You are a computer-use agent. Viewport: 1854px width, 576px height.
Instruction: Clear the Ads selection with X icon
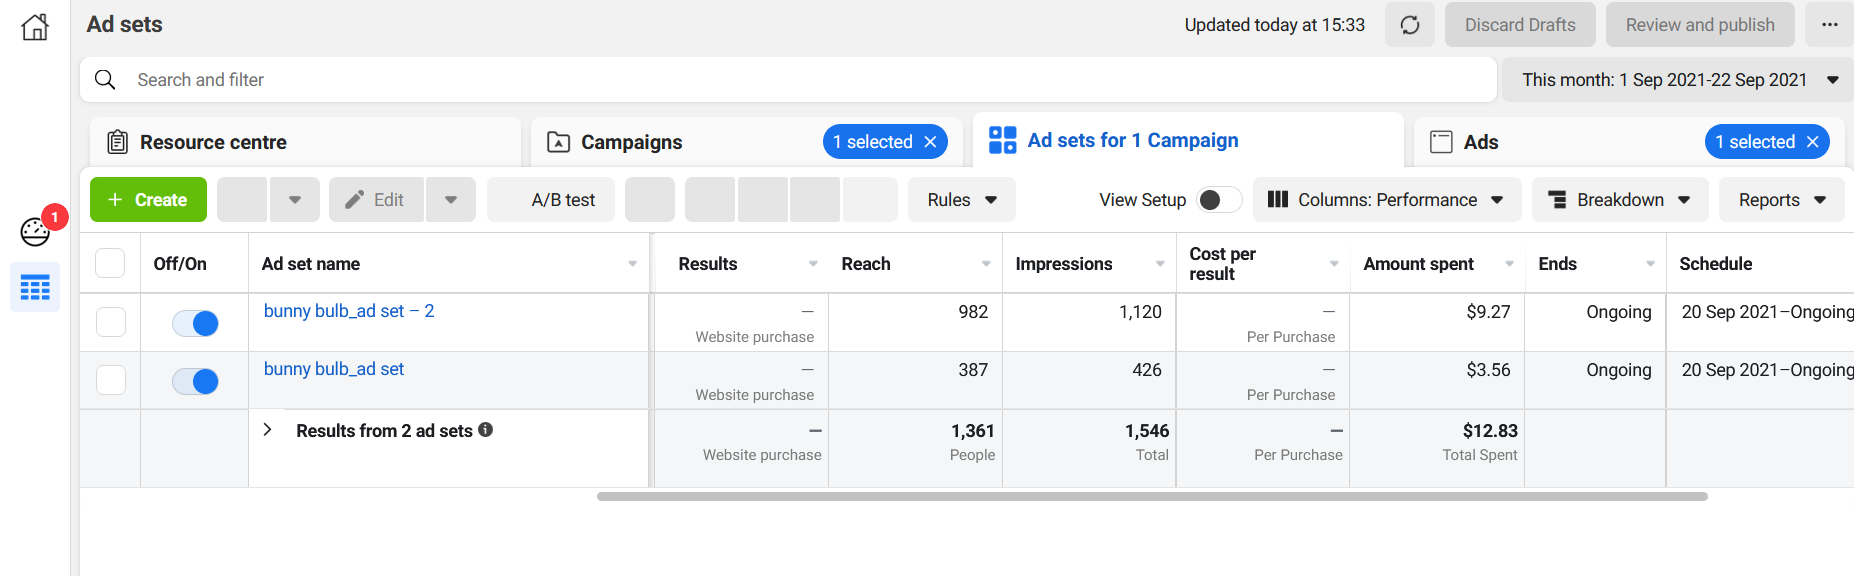click(x=1812, y=142)
